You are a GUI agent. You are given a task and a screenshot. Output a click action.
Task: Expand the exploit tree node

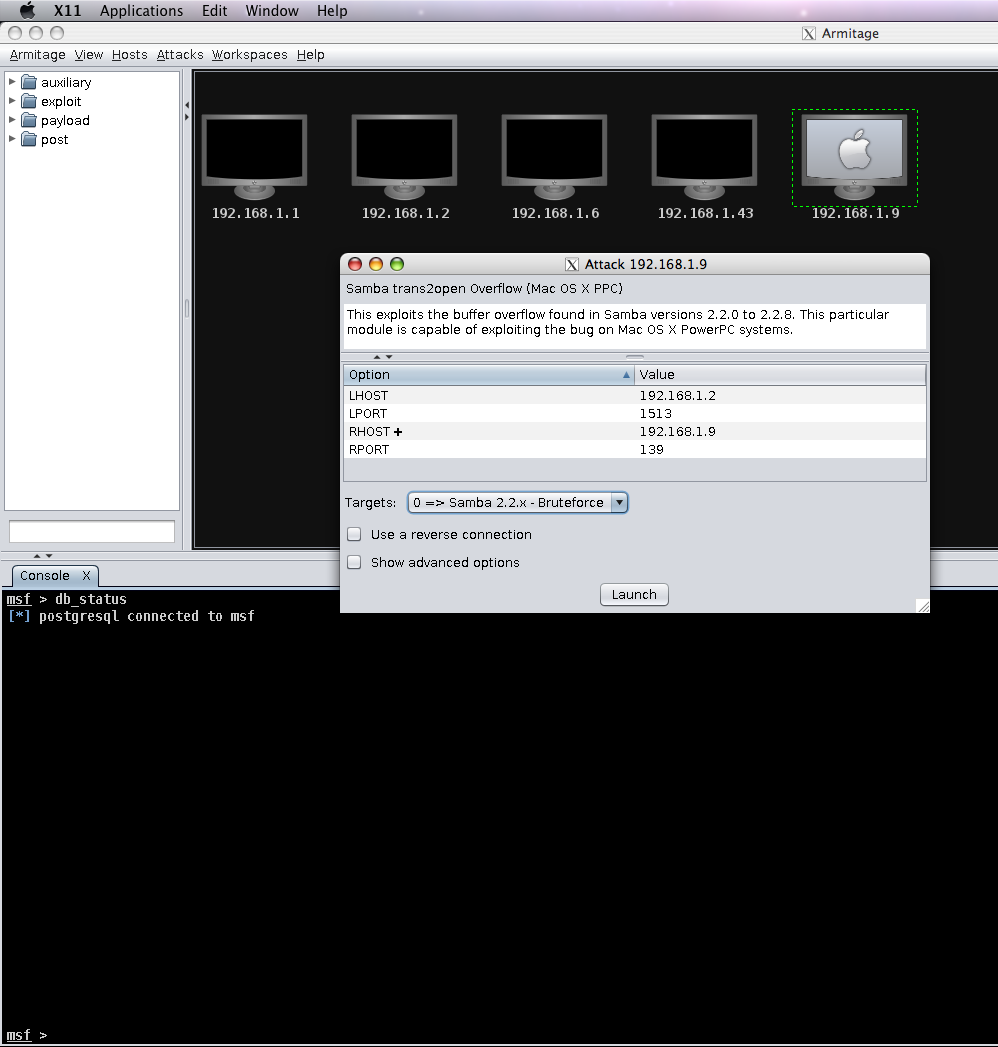pos(11,101)
